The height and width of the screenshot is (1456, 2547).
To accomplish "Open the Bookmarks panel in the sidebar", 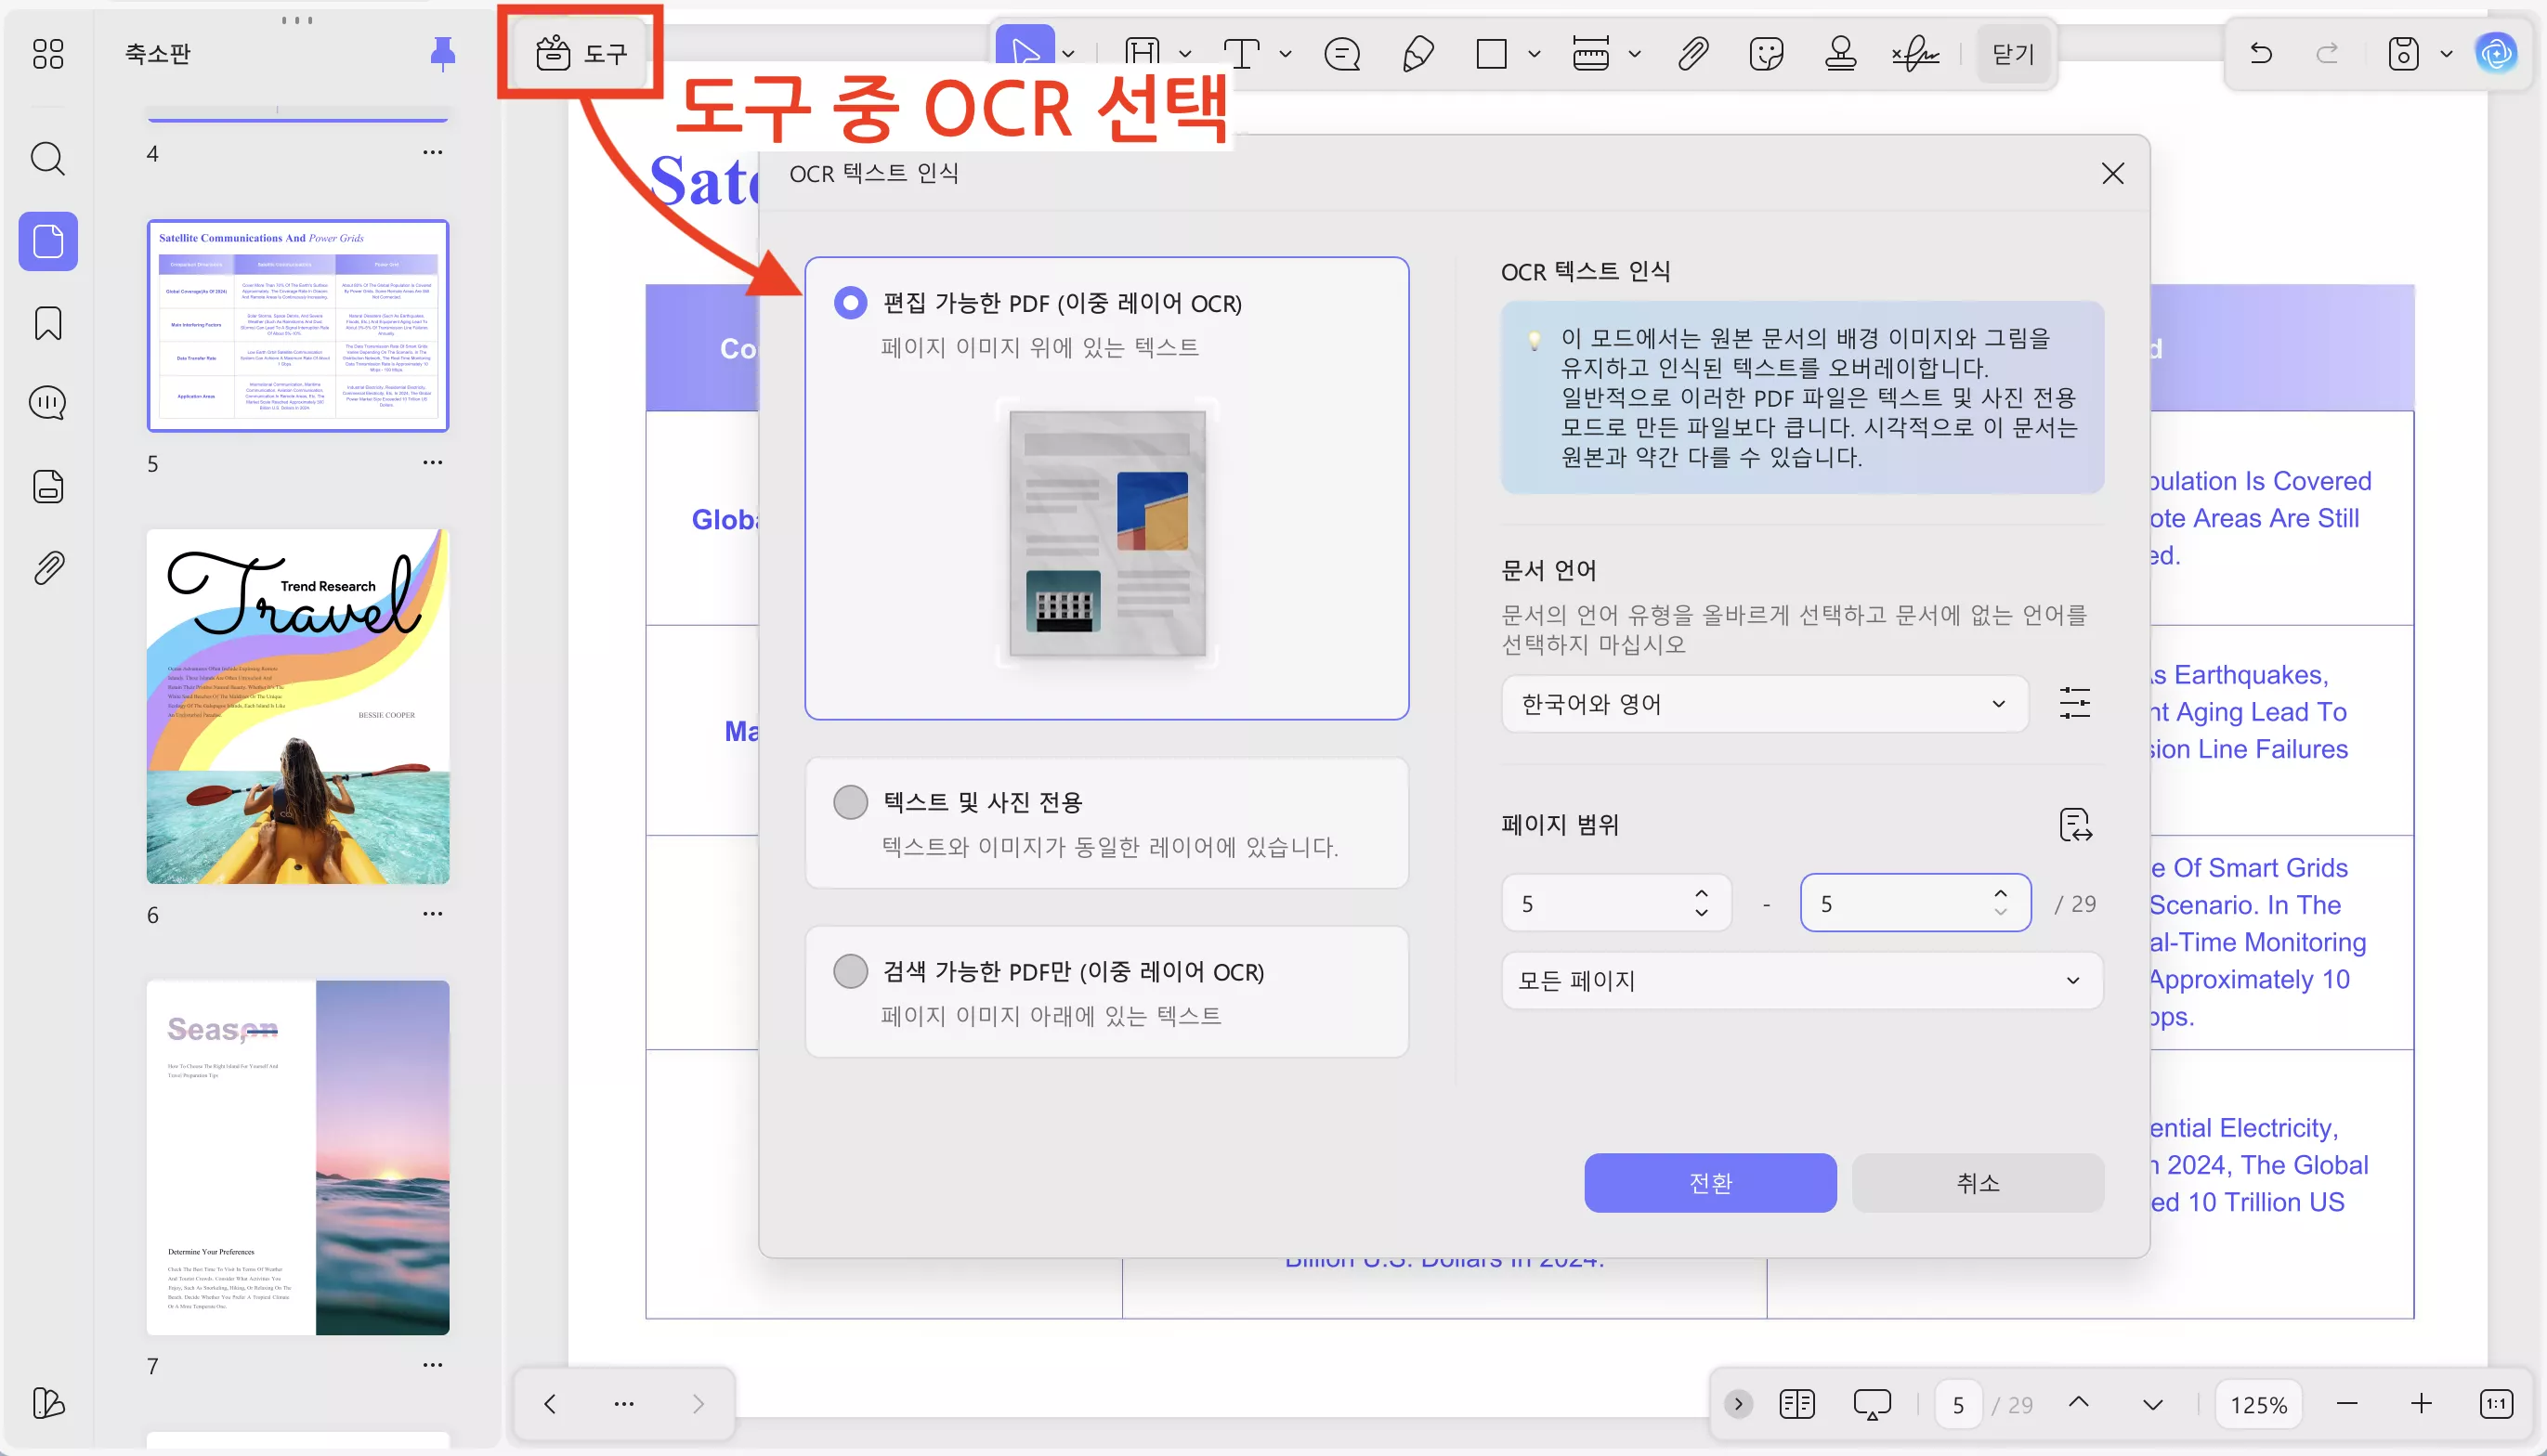I will (46, 323).
